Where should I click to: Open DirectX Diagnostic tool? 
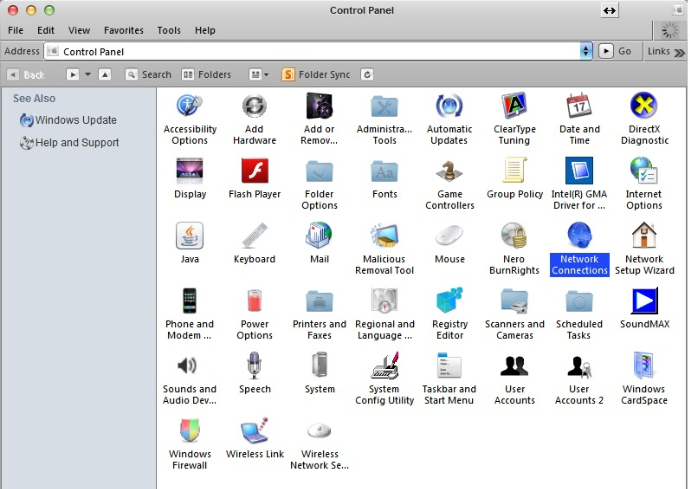click(644, 119)
